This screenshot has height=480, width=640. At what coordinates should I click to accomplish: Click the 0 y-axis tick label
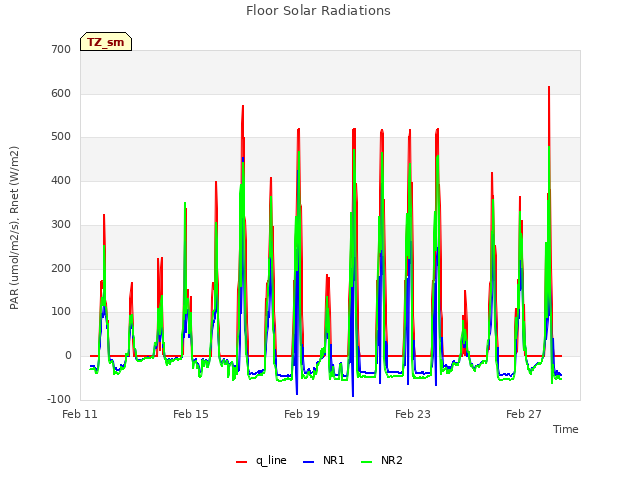click(x=68, y=356)
